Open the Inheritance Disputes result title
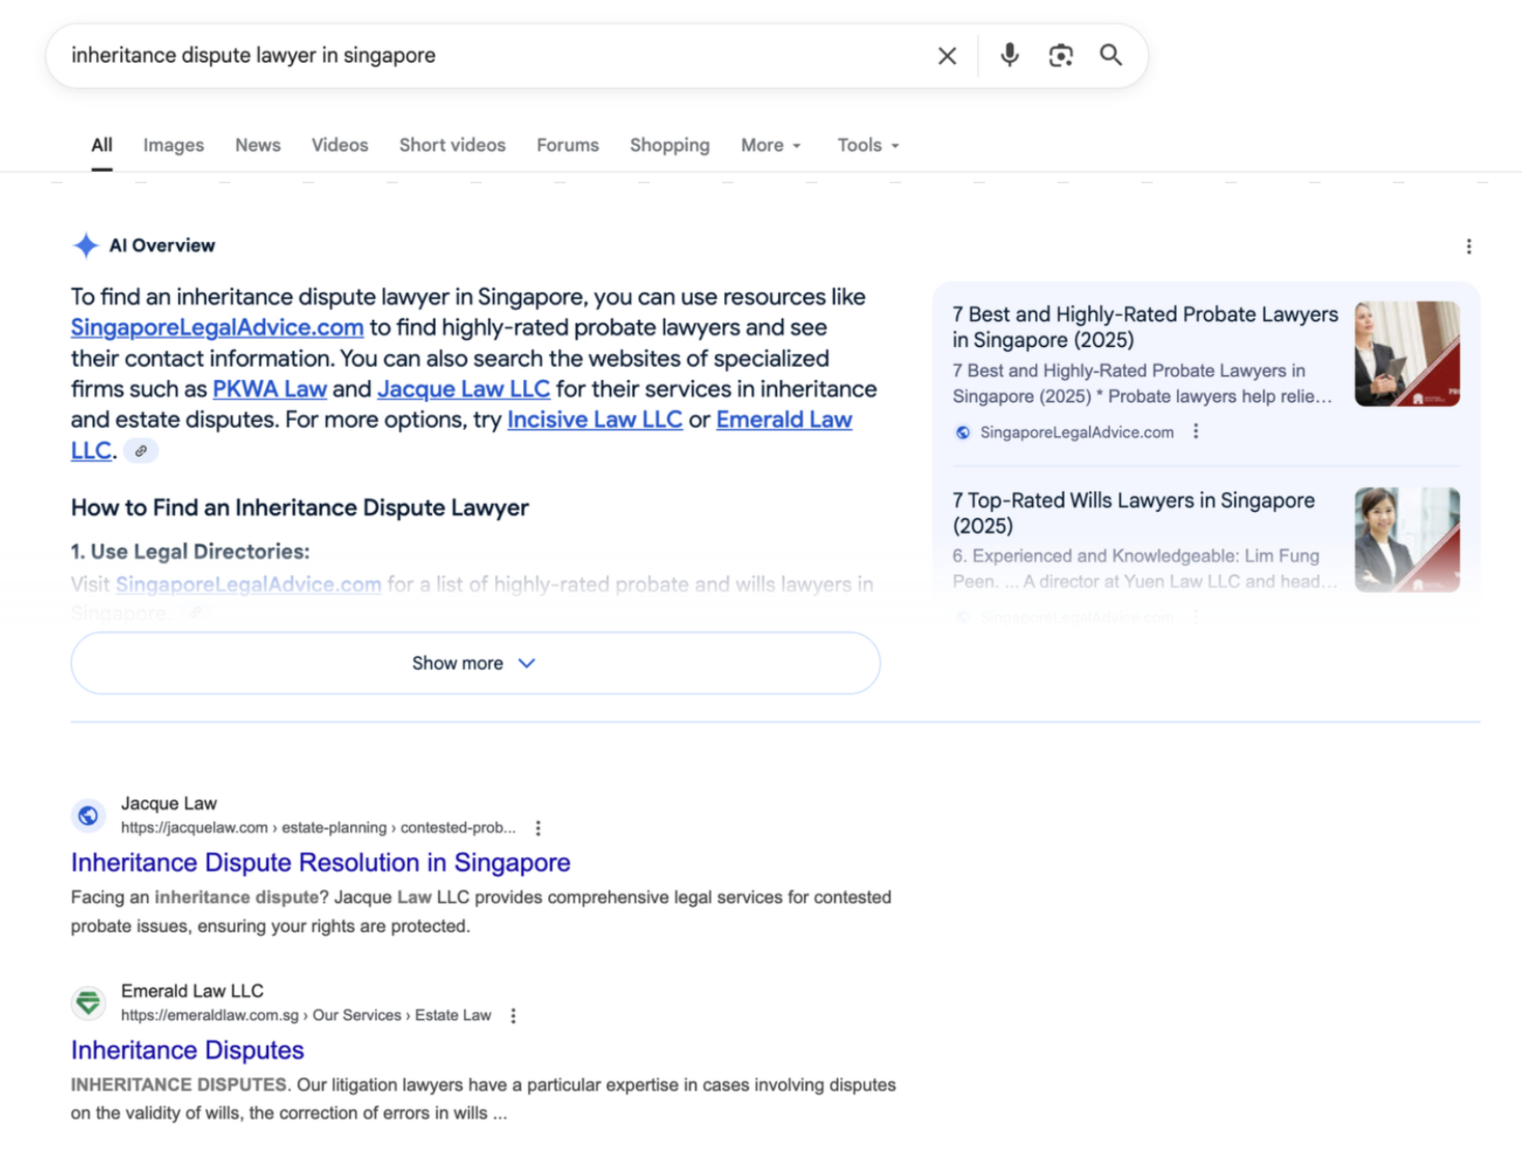Screen dimensions: 1522x1164 click(x=187, y=1050)
